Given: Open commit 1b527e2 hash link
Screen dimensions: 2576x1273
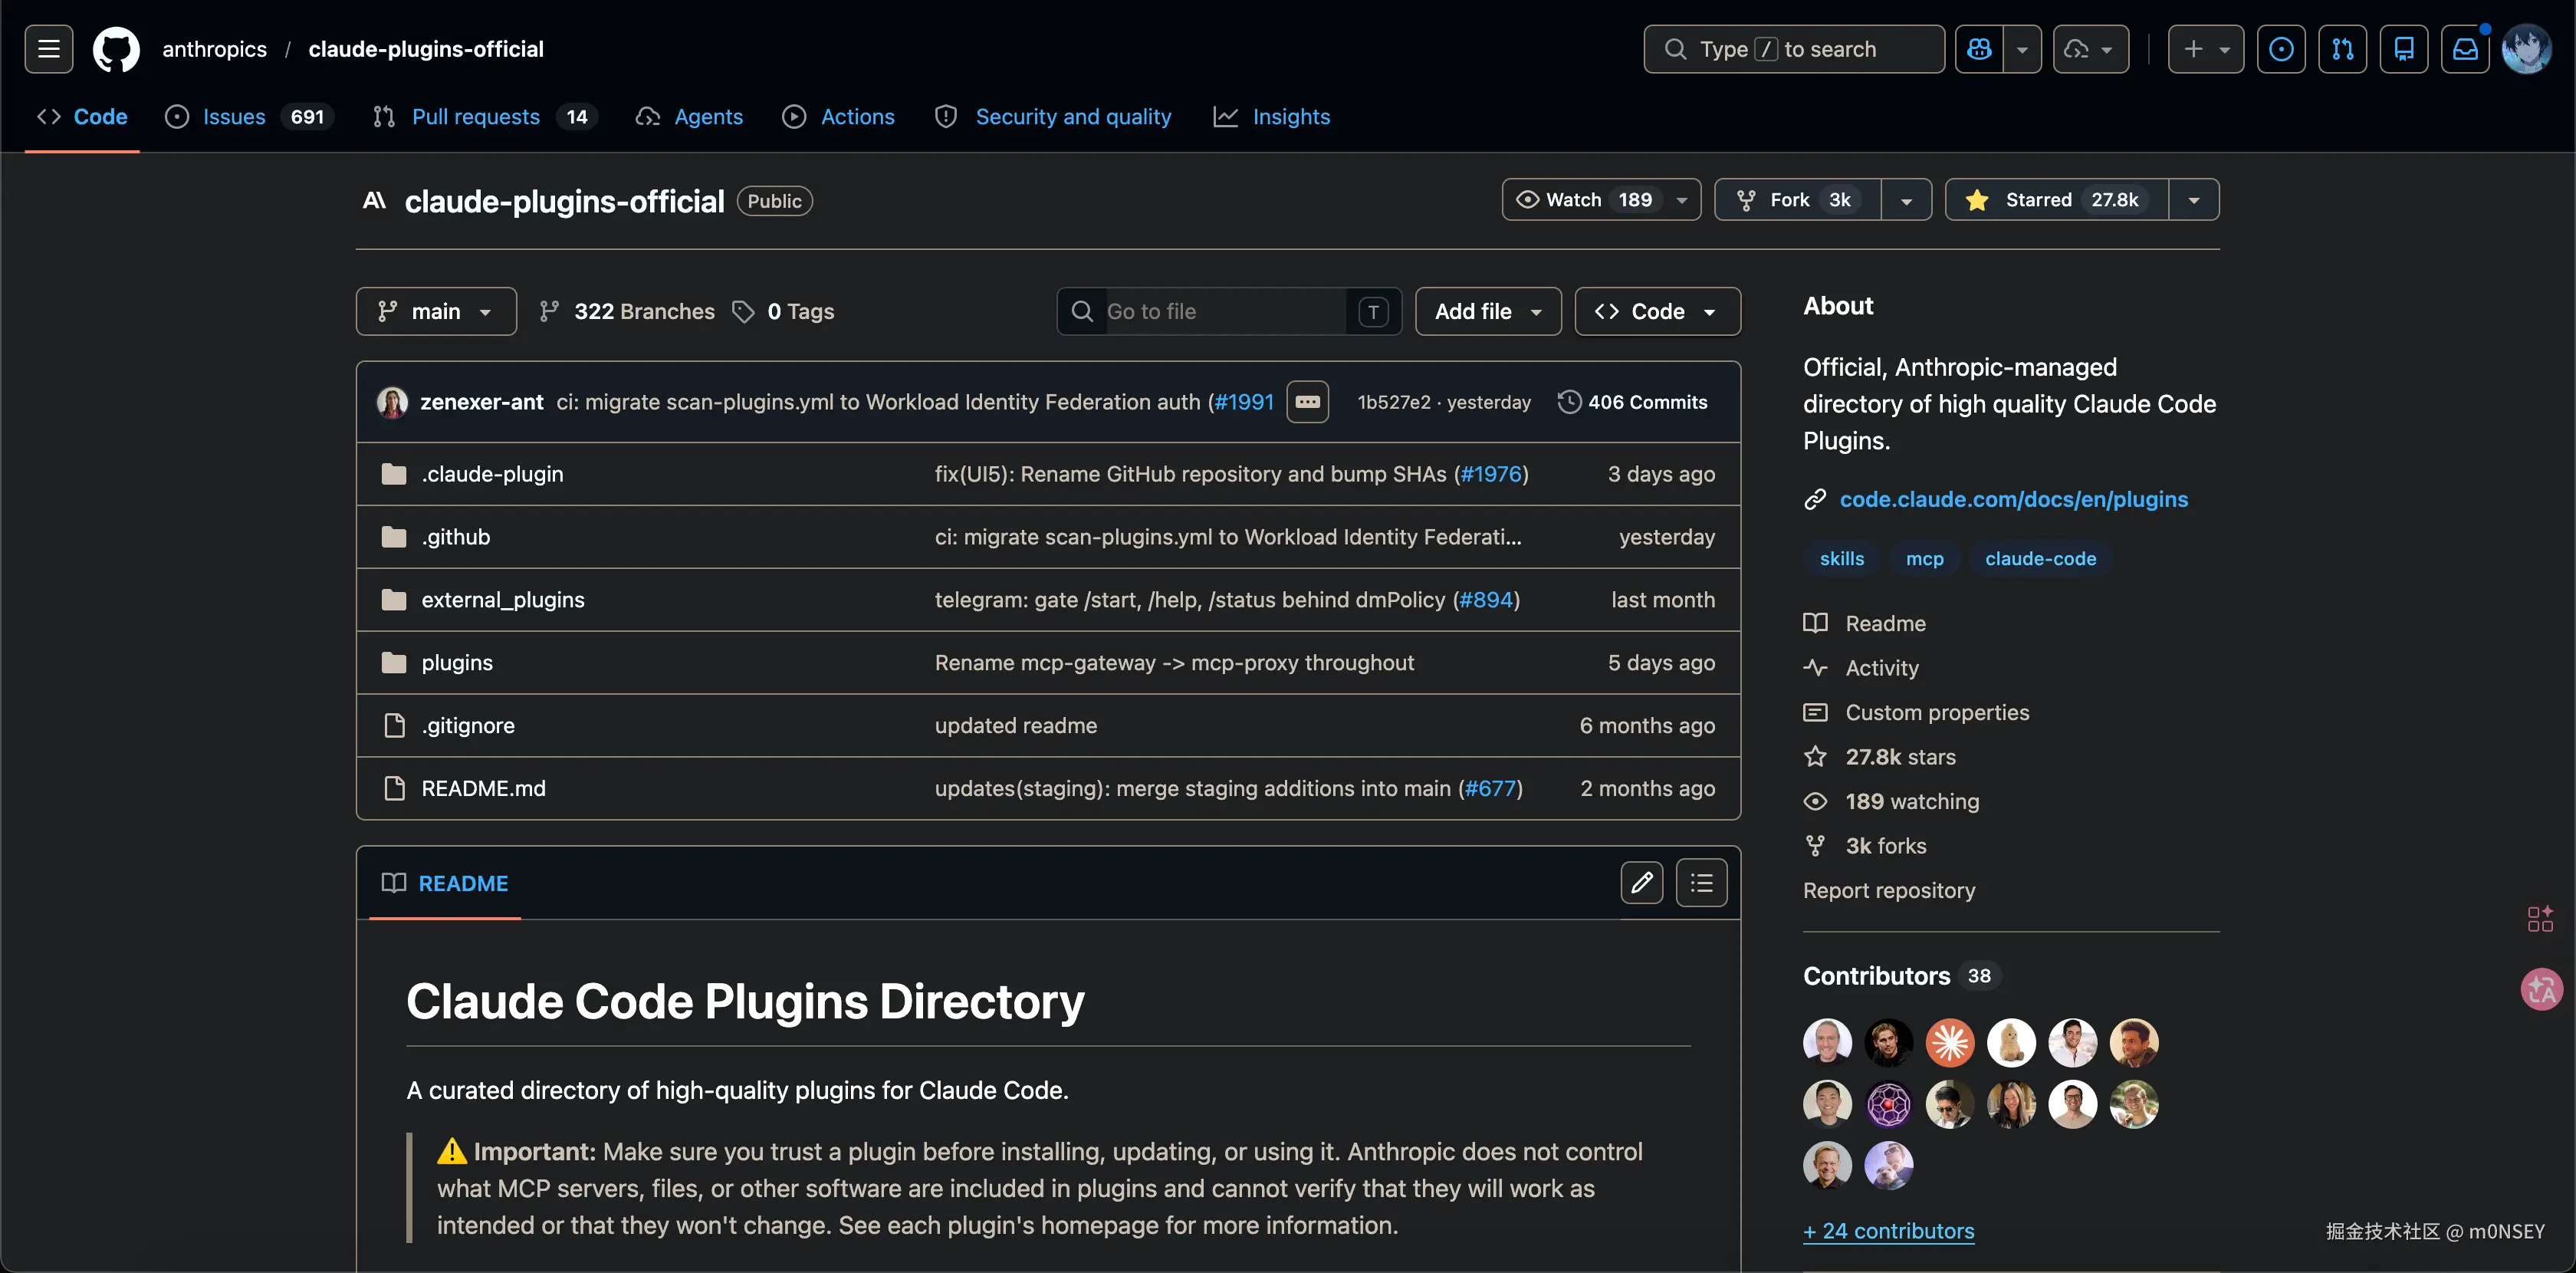Looking at the screenshot, I should [x=1393, y=402].
